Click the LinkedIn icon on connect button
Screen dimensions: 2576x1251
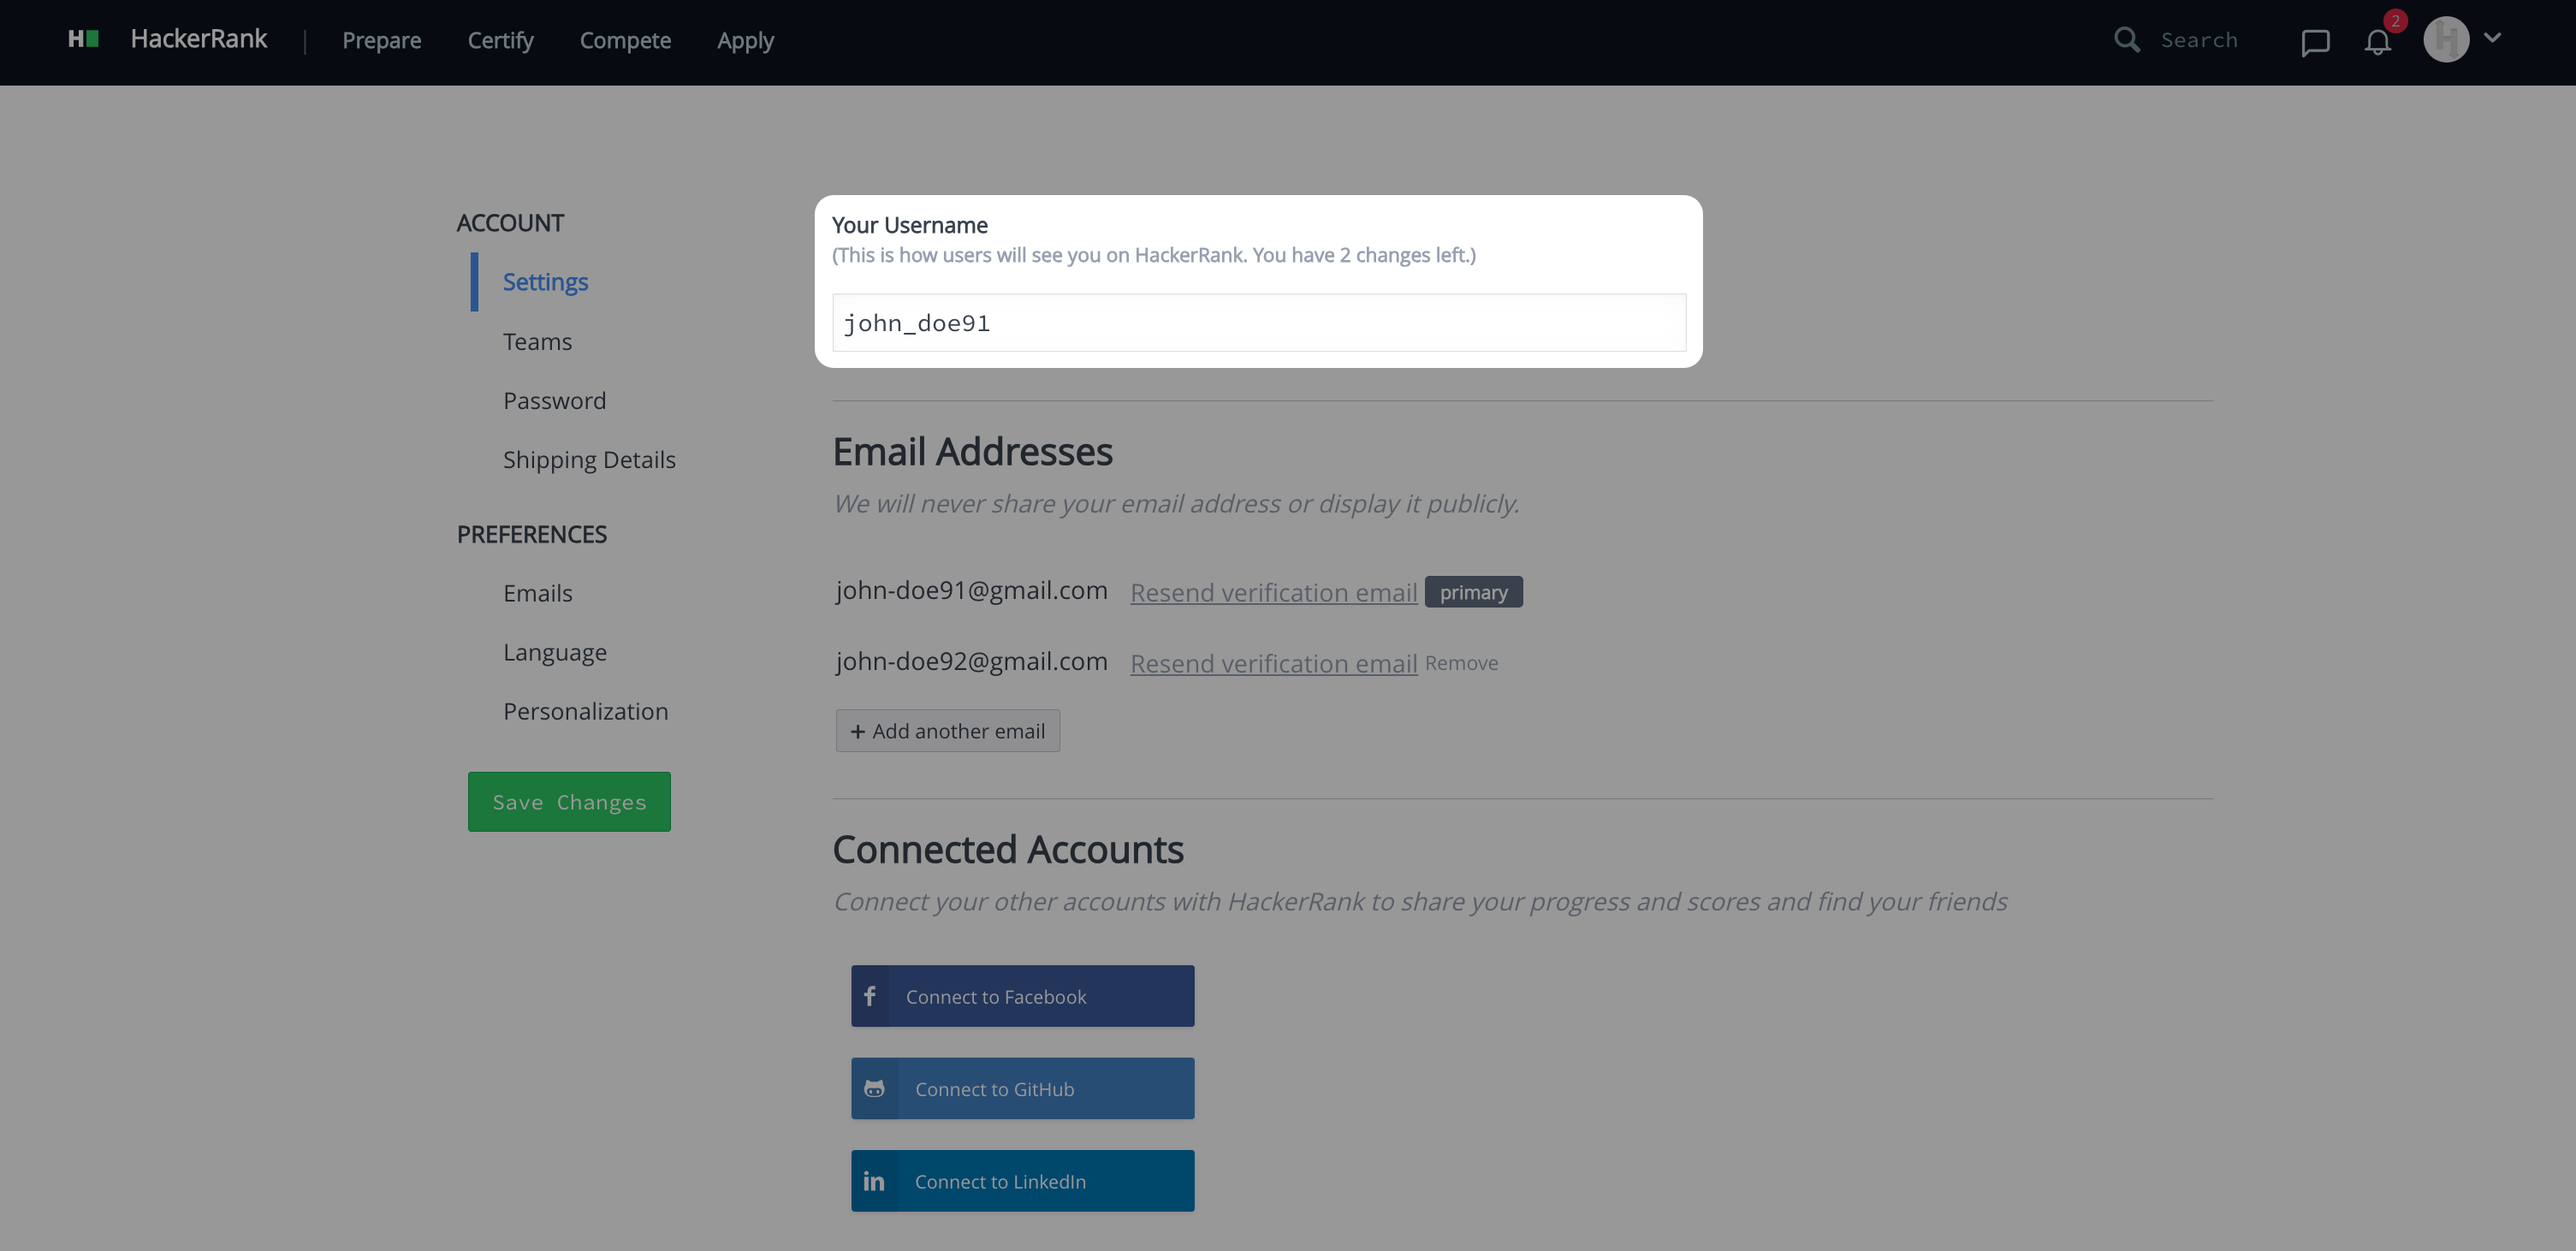(x=874, y=1182)
